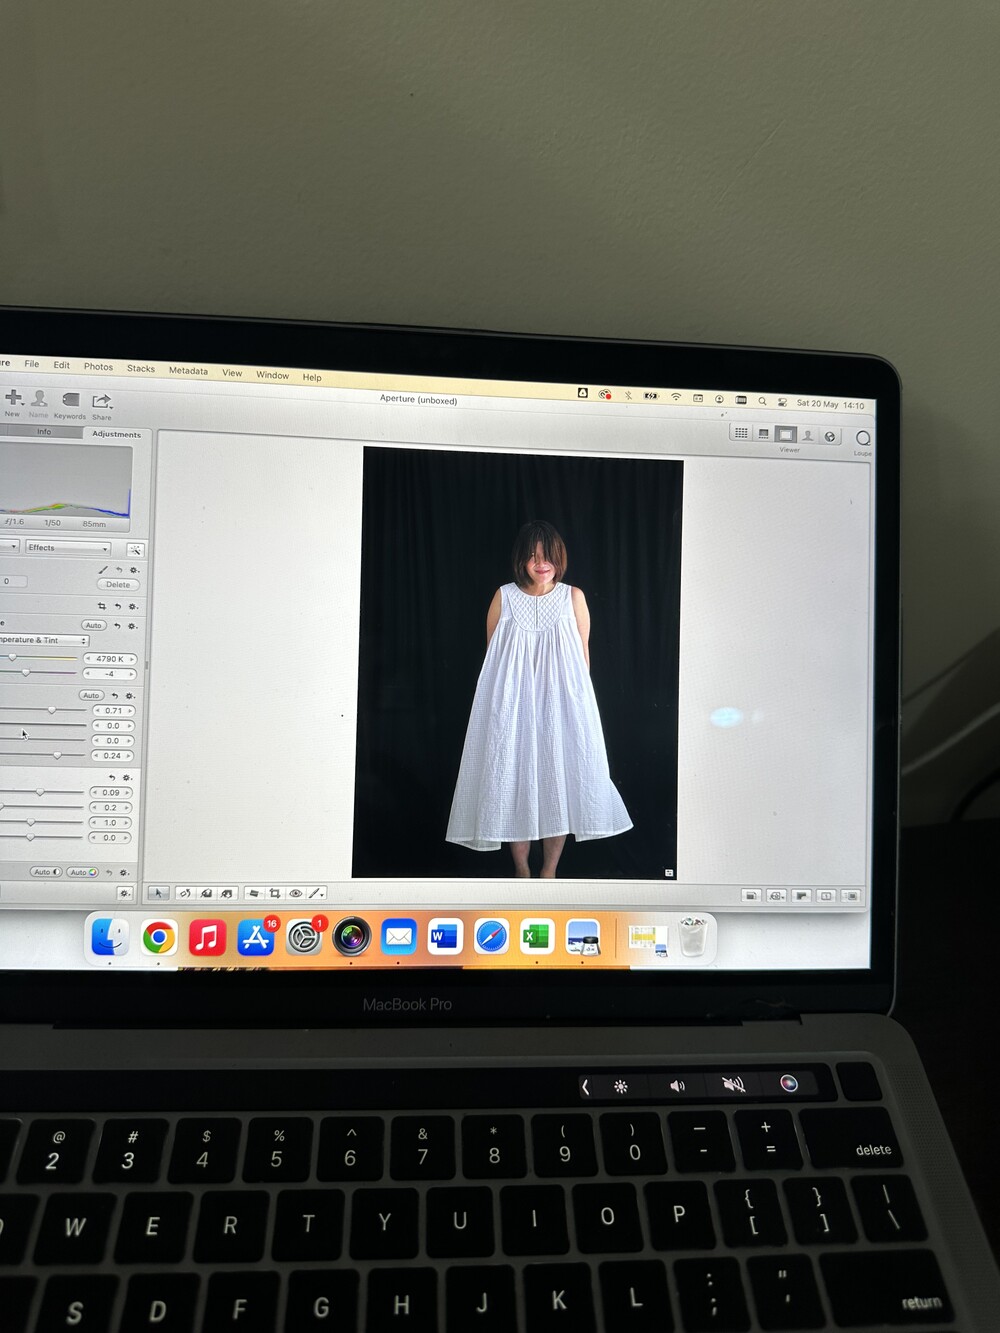Toggle the Viewer-only display mode
The width and height of the screenshot is (1000, 1333).
click(786, 435)
